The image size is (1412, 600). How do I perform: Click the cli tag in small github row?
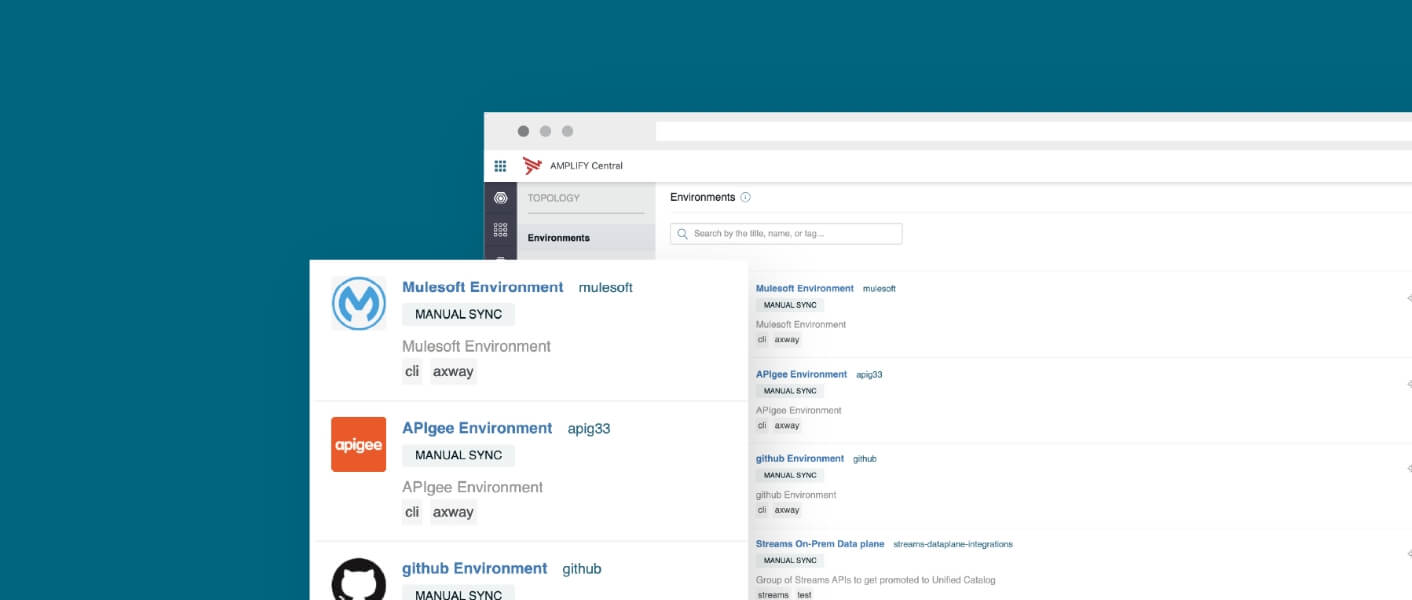click(762, 510)
